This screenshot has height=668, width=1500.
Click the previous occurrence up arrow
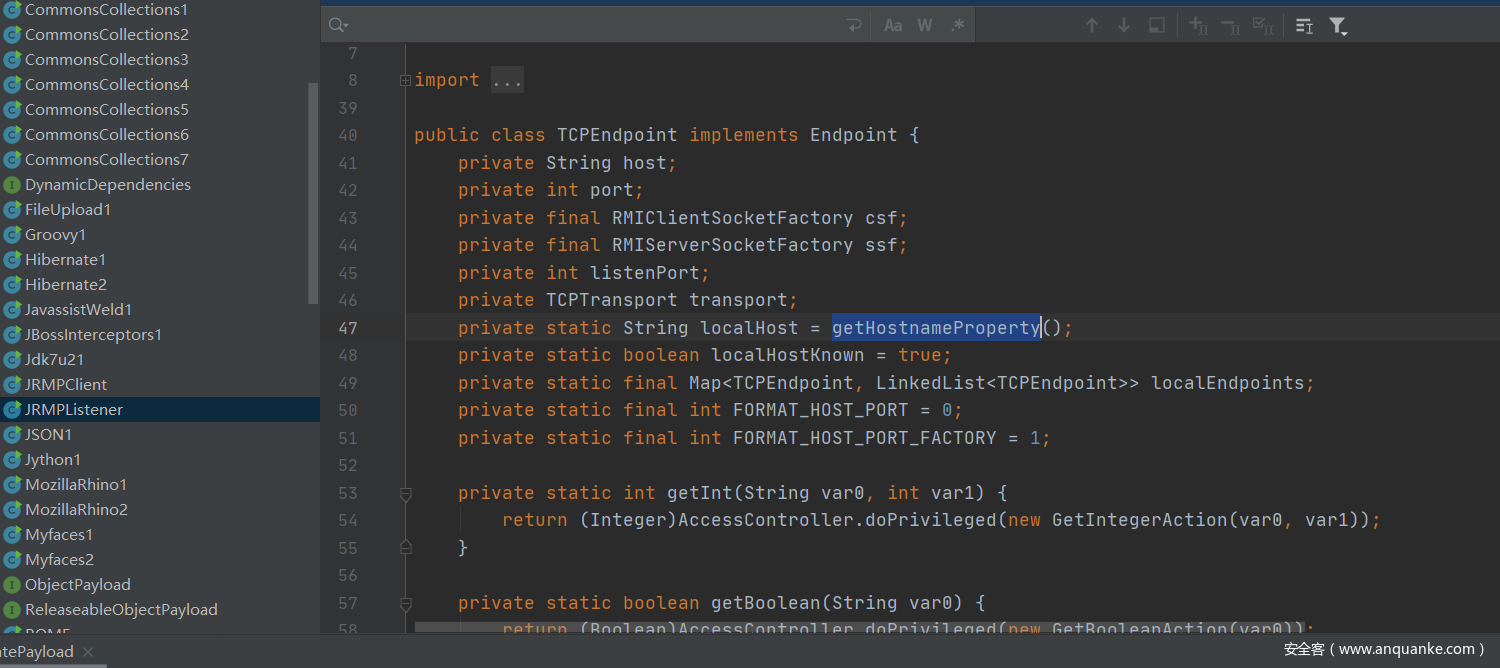point(1092,26)
